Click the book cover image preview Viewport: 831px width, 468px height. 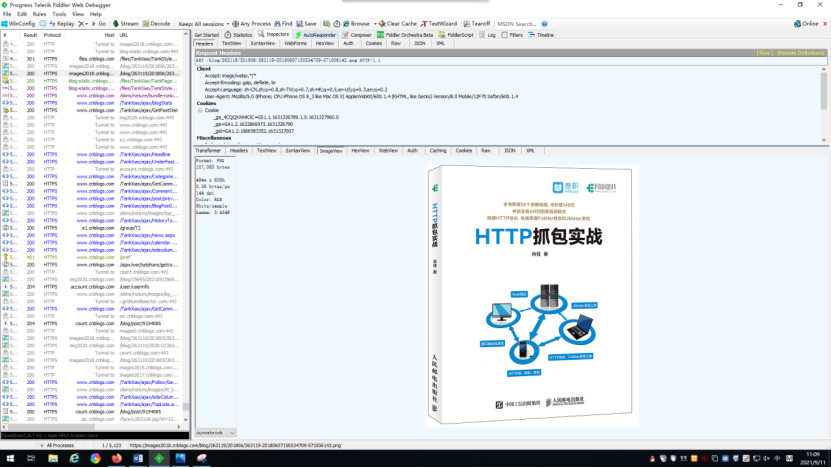coord(532,296)
